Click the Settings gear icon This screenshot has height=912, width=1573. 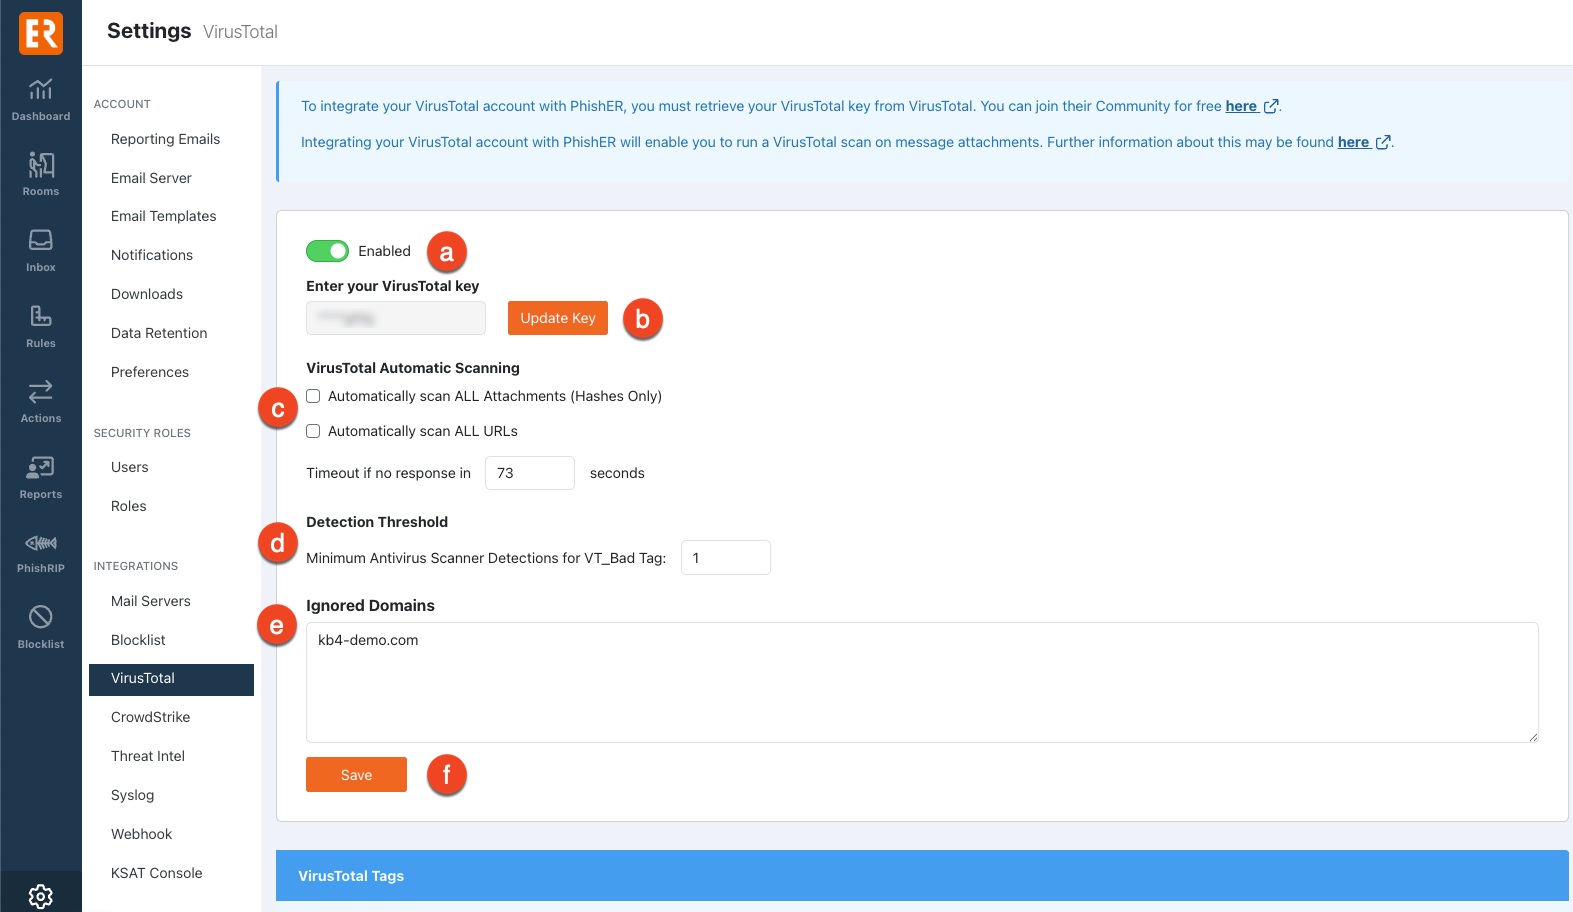(x=41, y=896)
